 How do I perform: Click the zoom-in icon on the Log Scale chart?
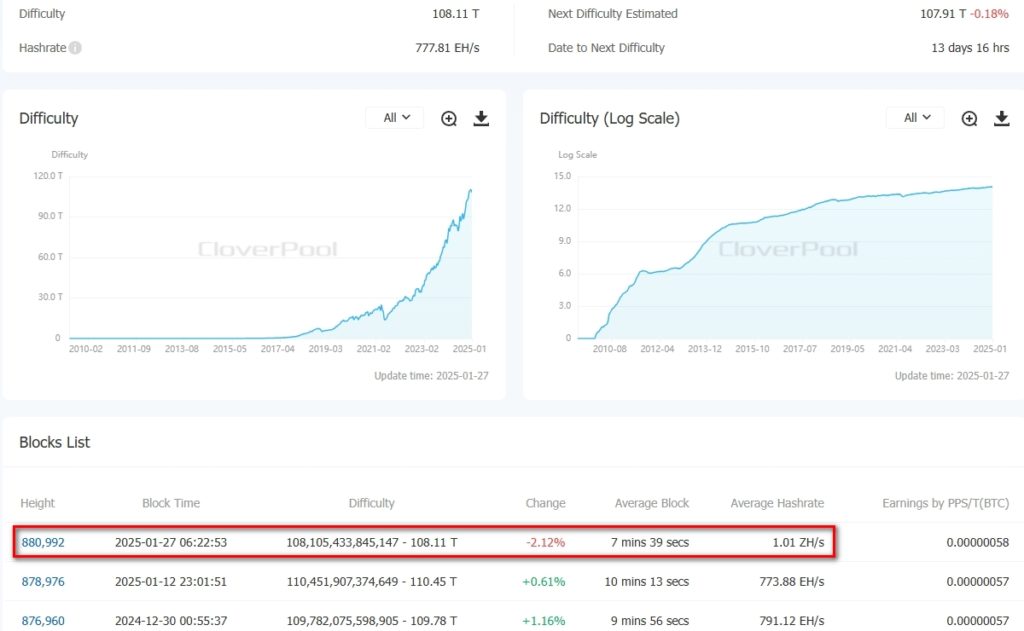pyautogui.click(x=968, y=117)
